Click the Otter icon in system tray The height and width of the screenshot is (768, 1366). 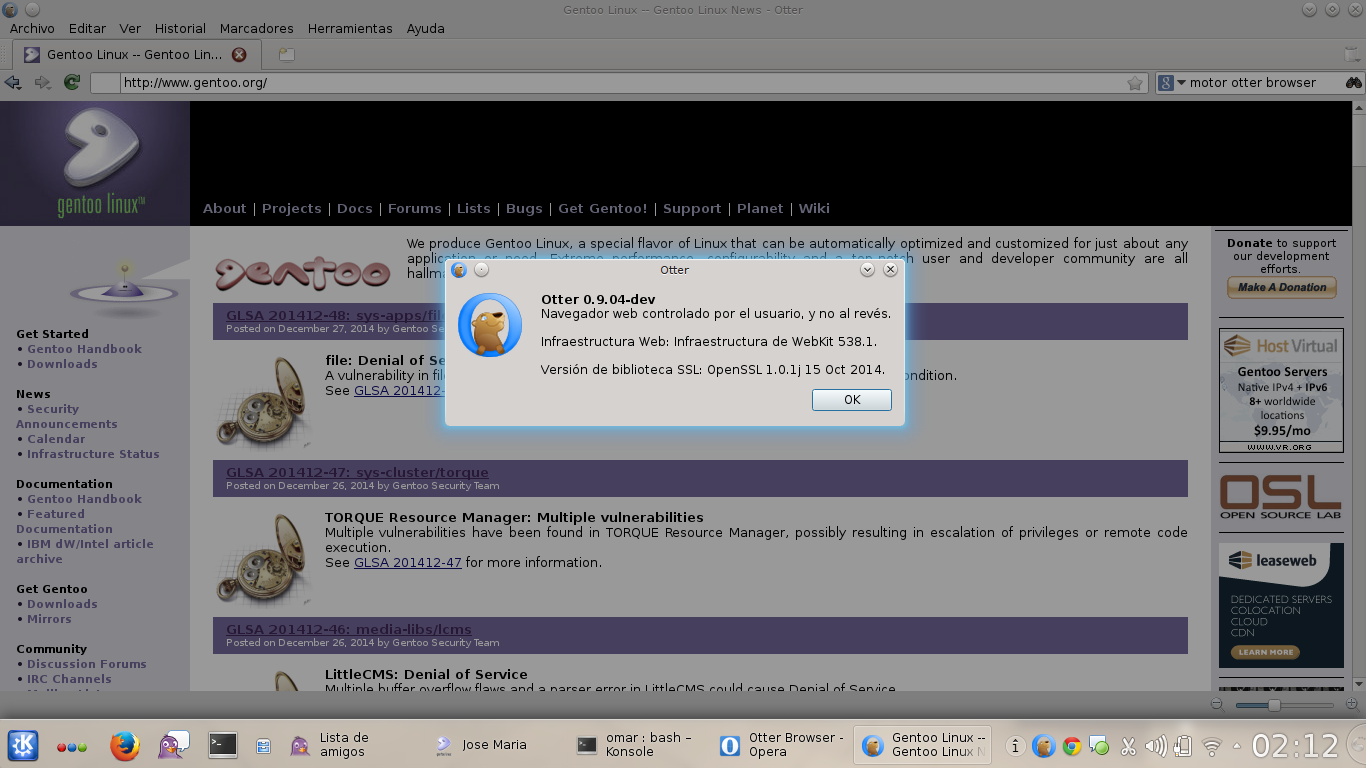click(1044, 746)
